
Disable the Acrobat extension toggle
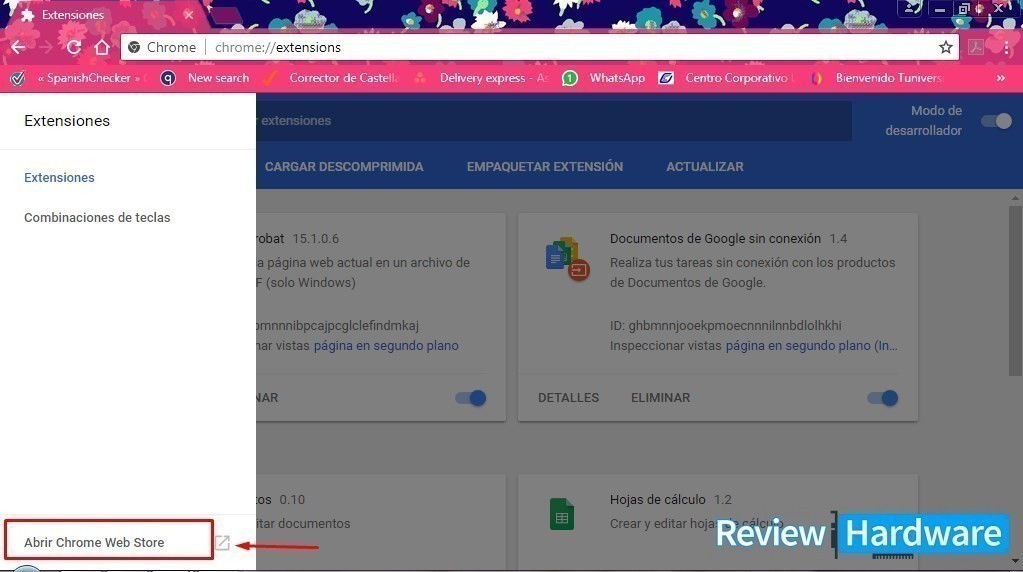[x=471, y=398]
